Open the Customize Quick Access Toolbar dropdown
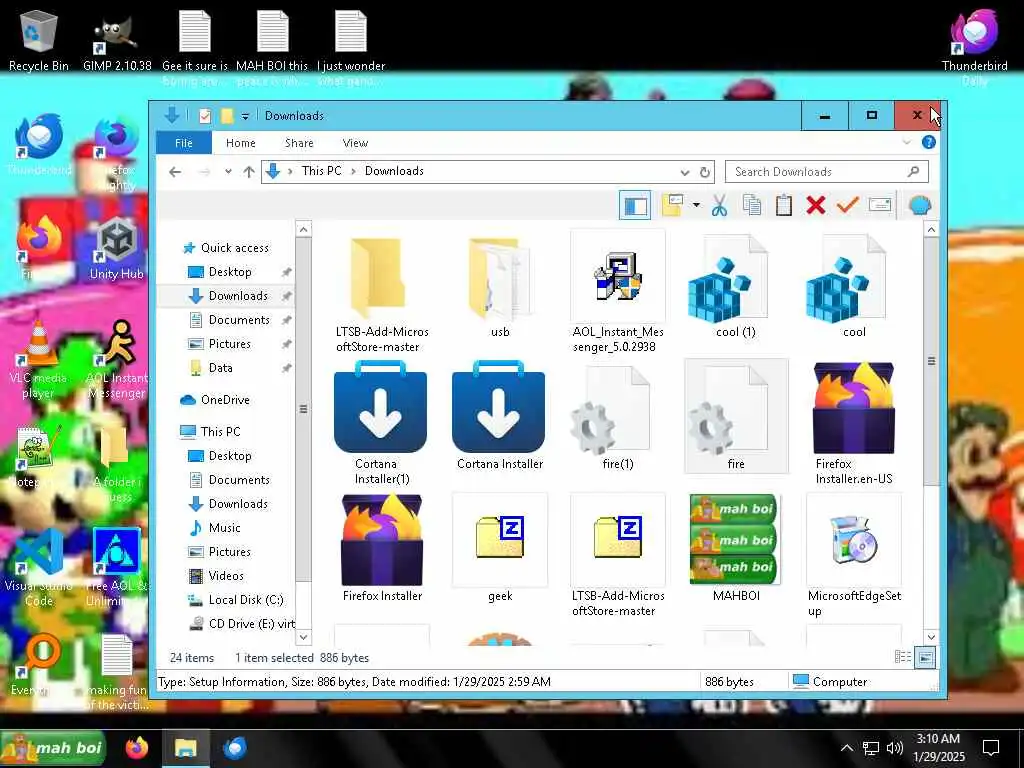The width and height of the screenshot is (1024, 768). point(245,117)
